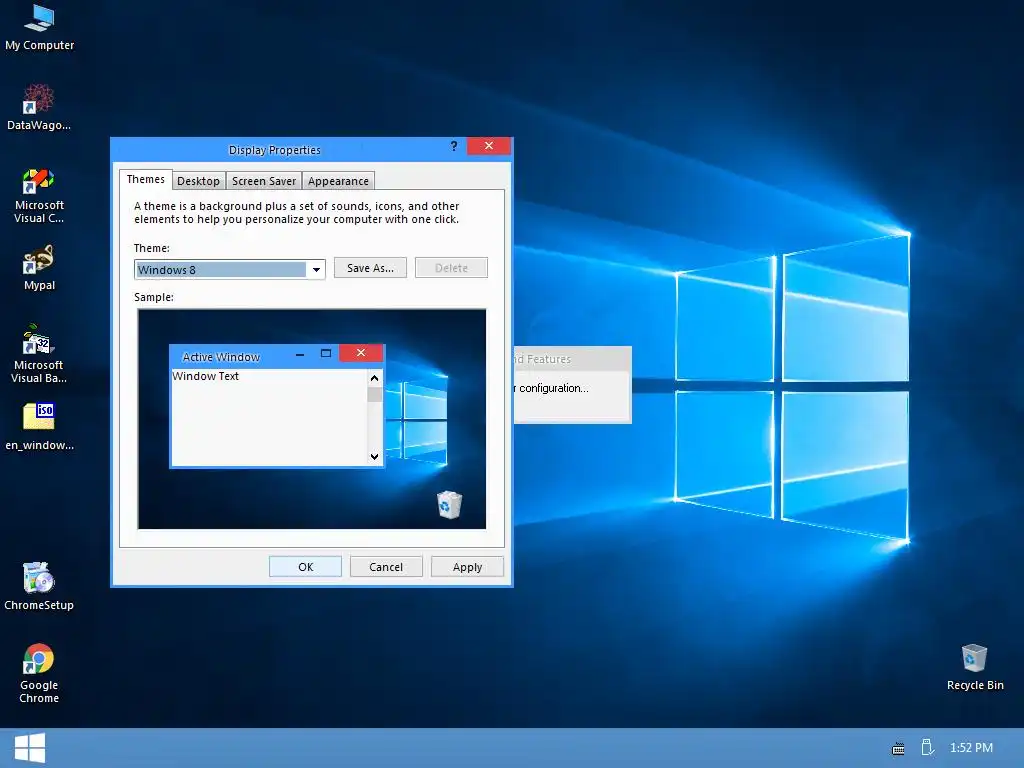Expand the Theme dropdown arrow
The width and height of the screenshot is (1024, 768).
pyautogui.click(x=316, y=270)
